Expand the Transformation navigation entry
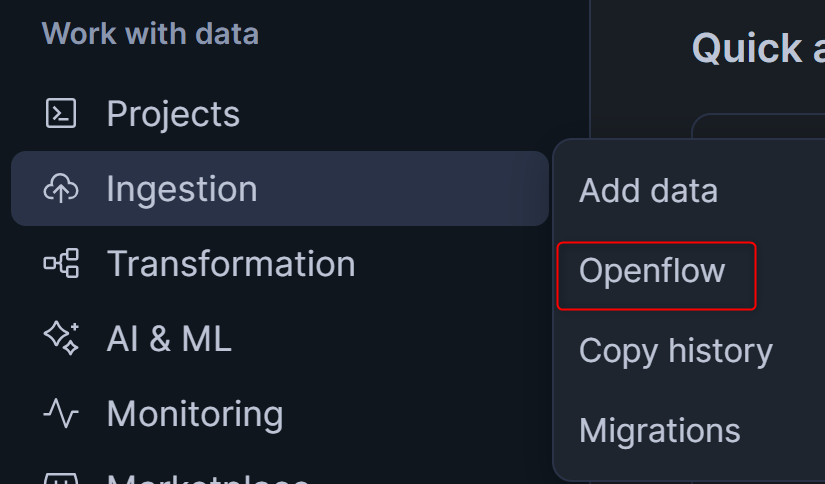Viewport: 825px width, 484px height. pyautogui.click(x=231, y=264)
